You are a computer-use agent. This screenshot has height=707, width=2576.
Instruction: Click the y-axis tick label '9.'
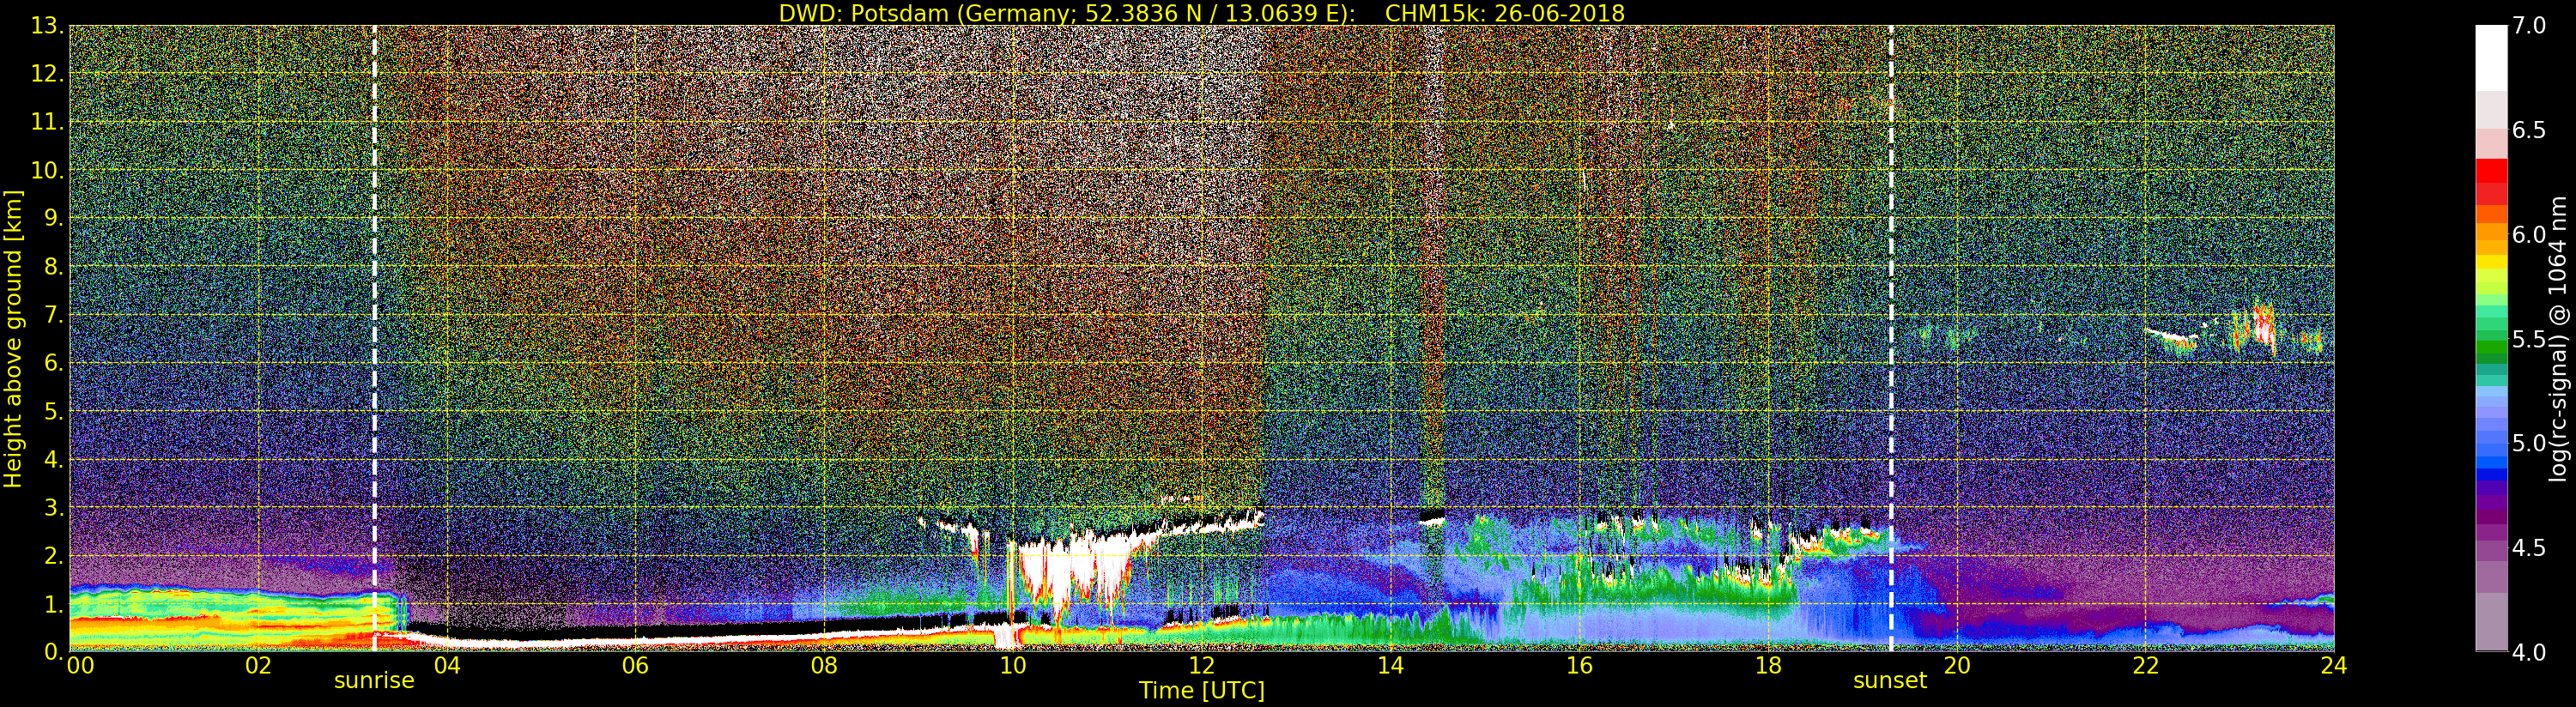[54, 218]
